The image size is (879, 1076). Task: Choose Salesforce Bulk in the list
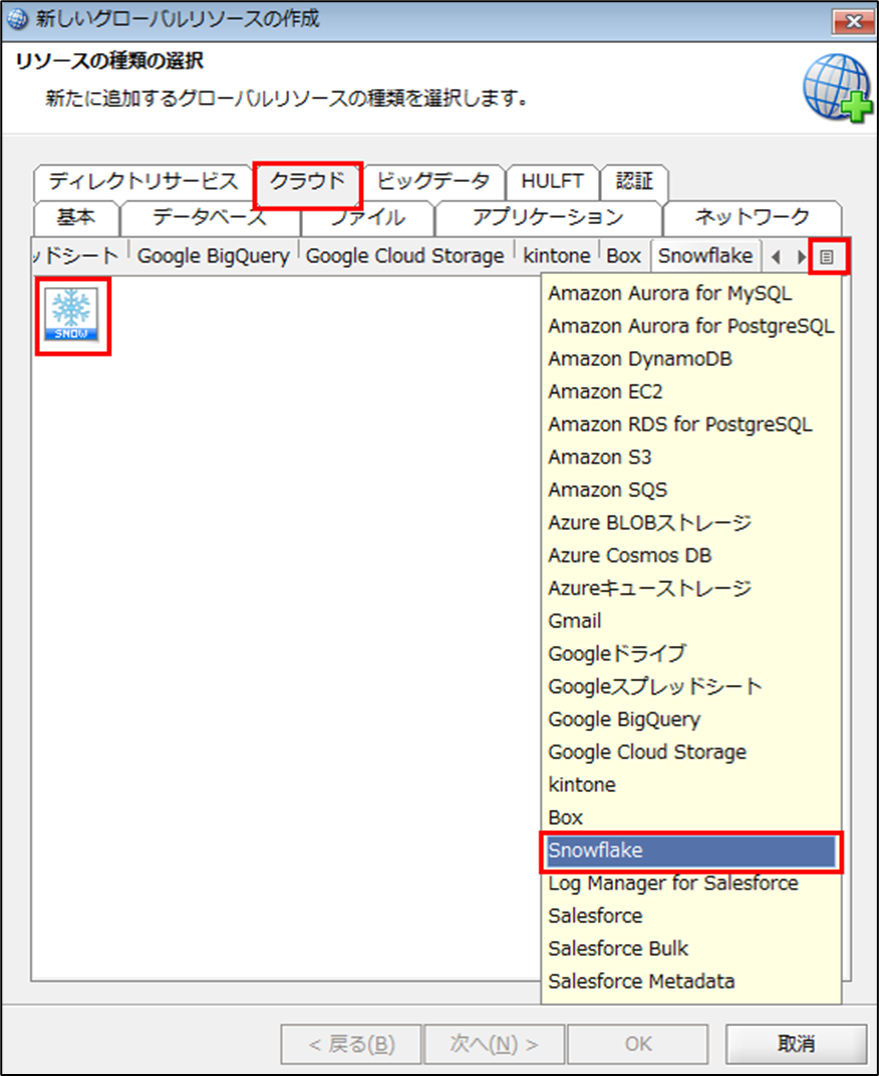[691, 948]
